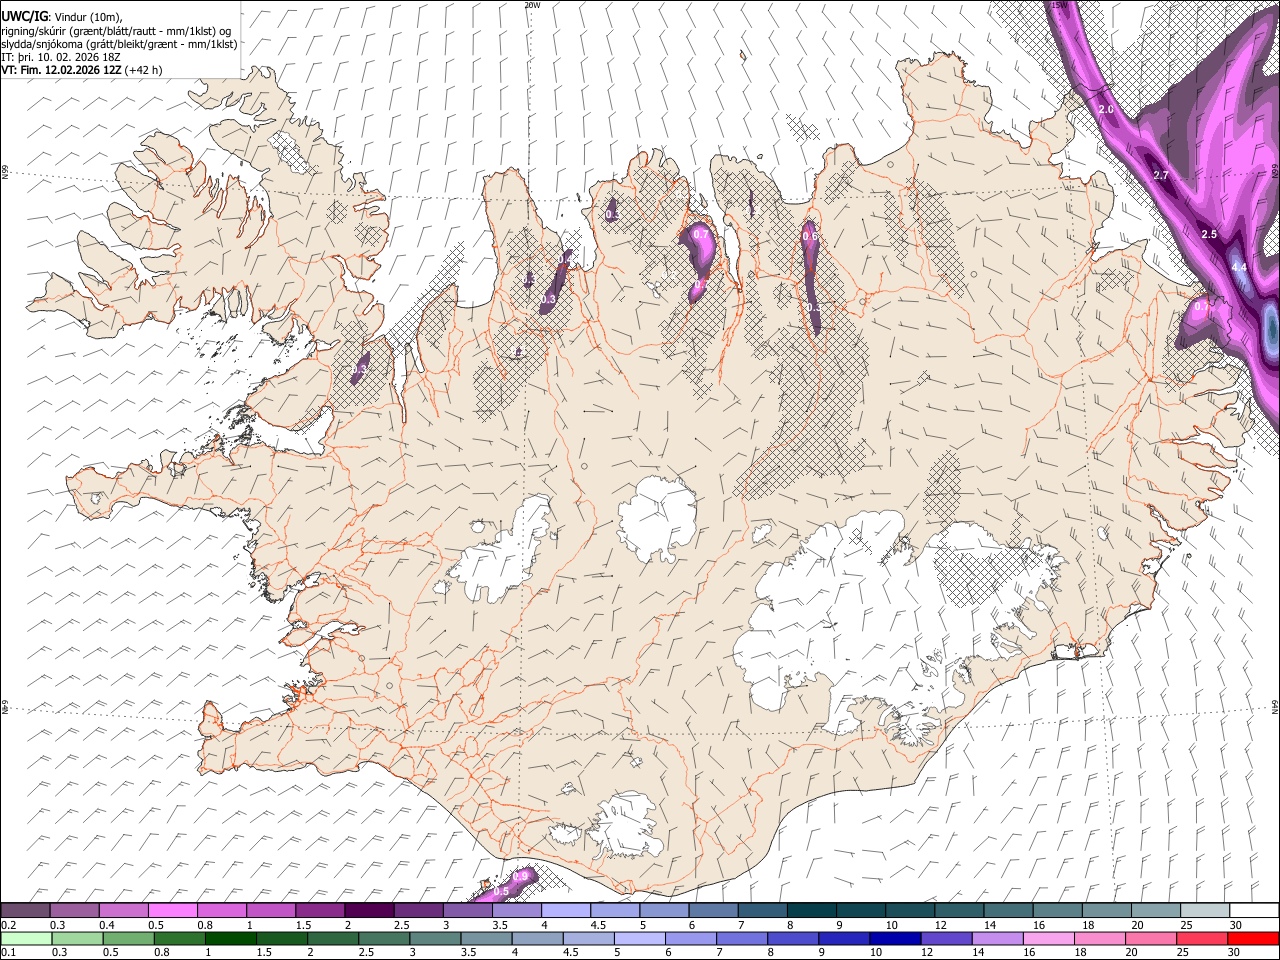Click the '0.2' snow scale tick label
This screenshot has height=960, width=1280.
(x=8, y=925)
